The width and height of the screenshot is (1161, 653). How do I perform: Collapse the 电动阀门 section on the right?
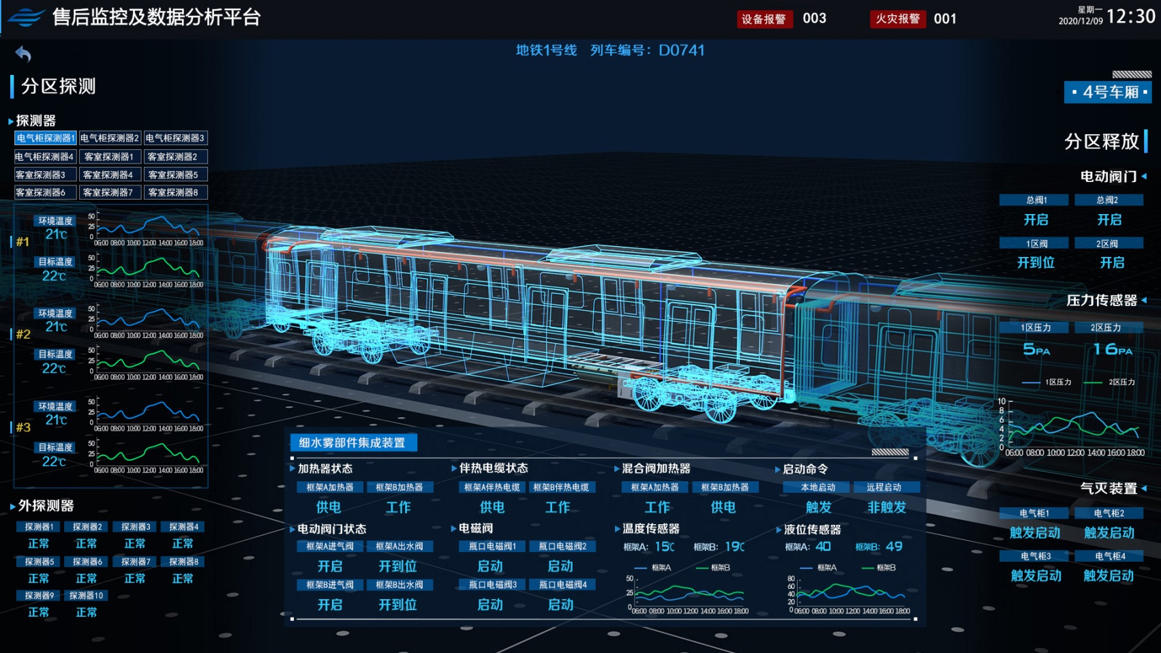click(1145, 177)
